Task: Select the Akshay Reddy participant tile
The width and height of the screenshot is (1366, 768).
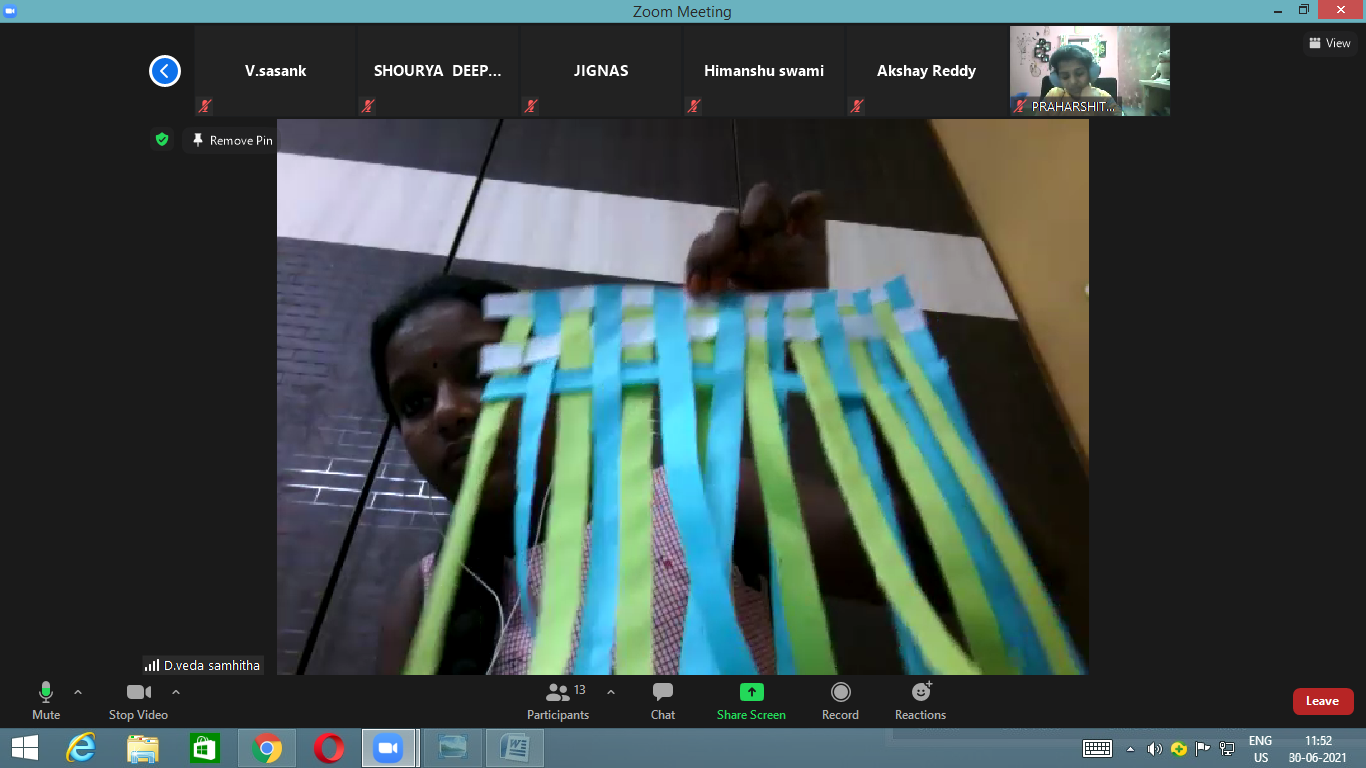Action: click(x=927, y=71)
